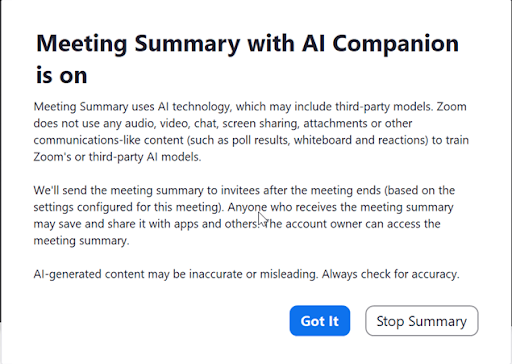Click the blue Got It button

[x=320, y=321]
